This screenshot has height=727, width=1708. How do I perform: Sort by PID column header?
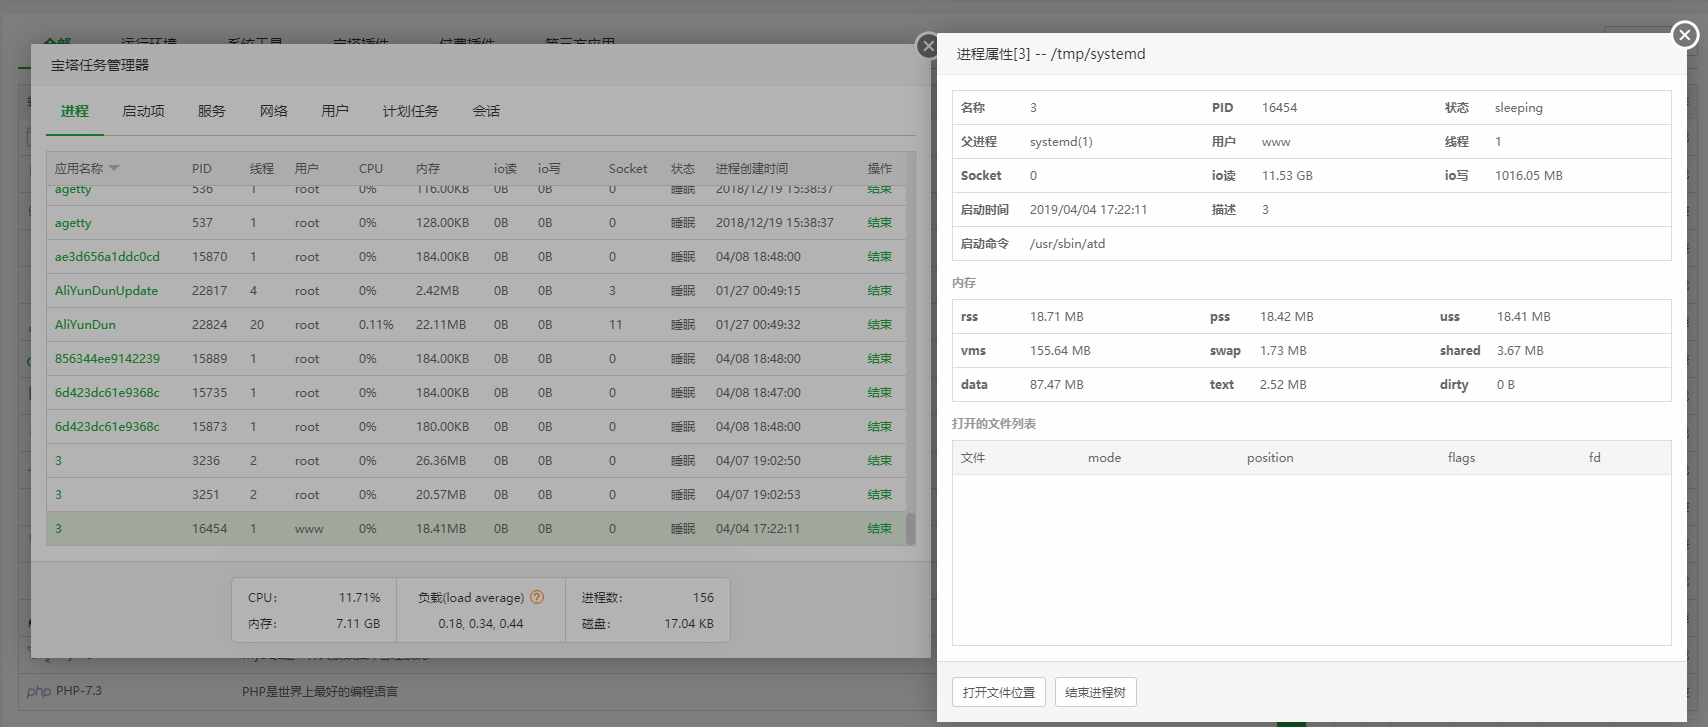tap(202, 168)
